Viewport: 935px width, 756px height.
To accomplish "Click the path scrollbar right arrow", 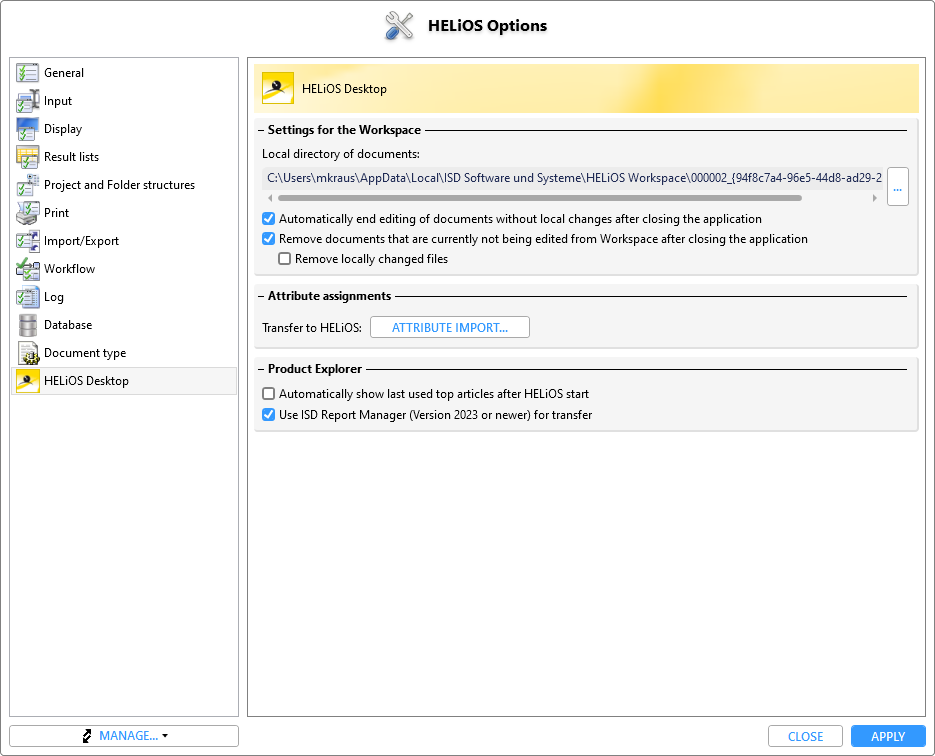I will pyautogui.click(x=875, y=198).
